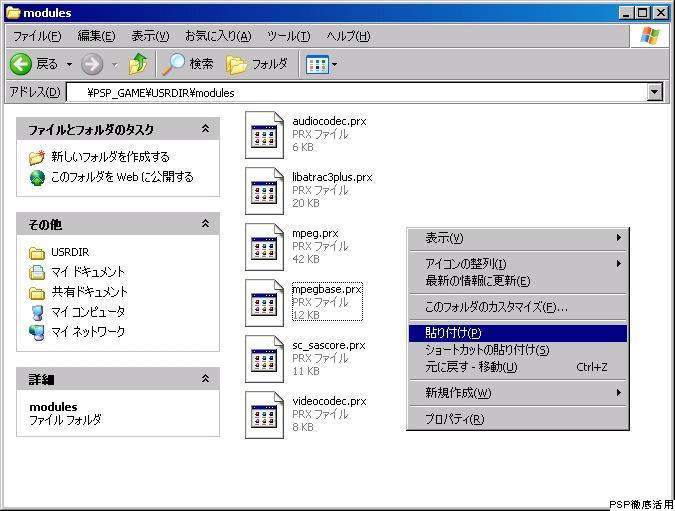The image size is (675, 511).
Task: Click the Web publish globe icon
Action: pos(37,177)
